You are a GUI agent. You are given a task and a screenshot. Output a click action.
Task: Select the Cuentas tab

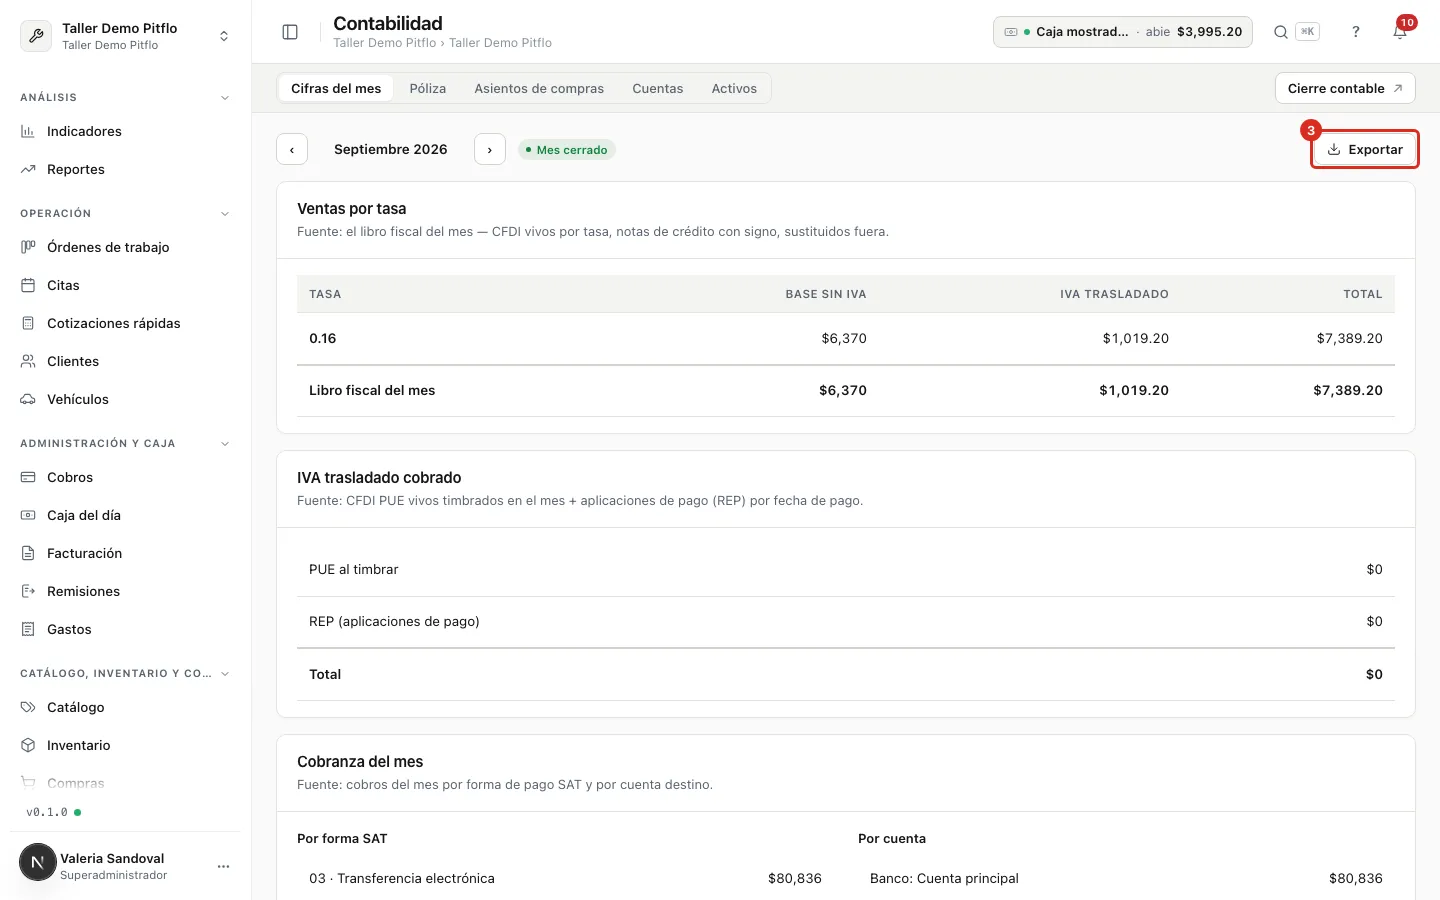(x=658, y=88)
